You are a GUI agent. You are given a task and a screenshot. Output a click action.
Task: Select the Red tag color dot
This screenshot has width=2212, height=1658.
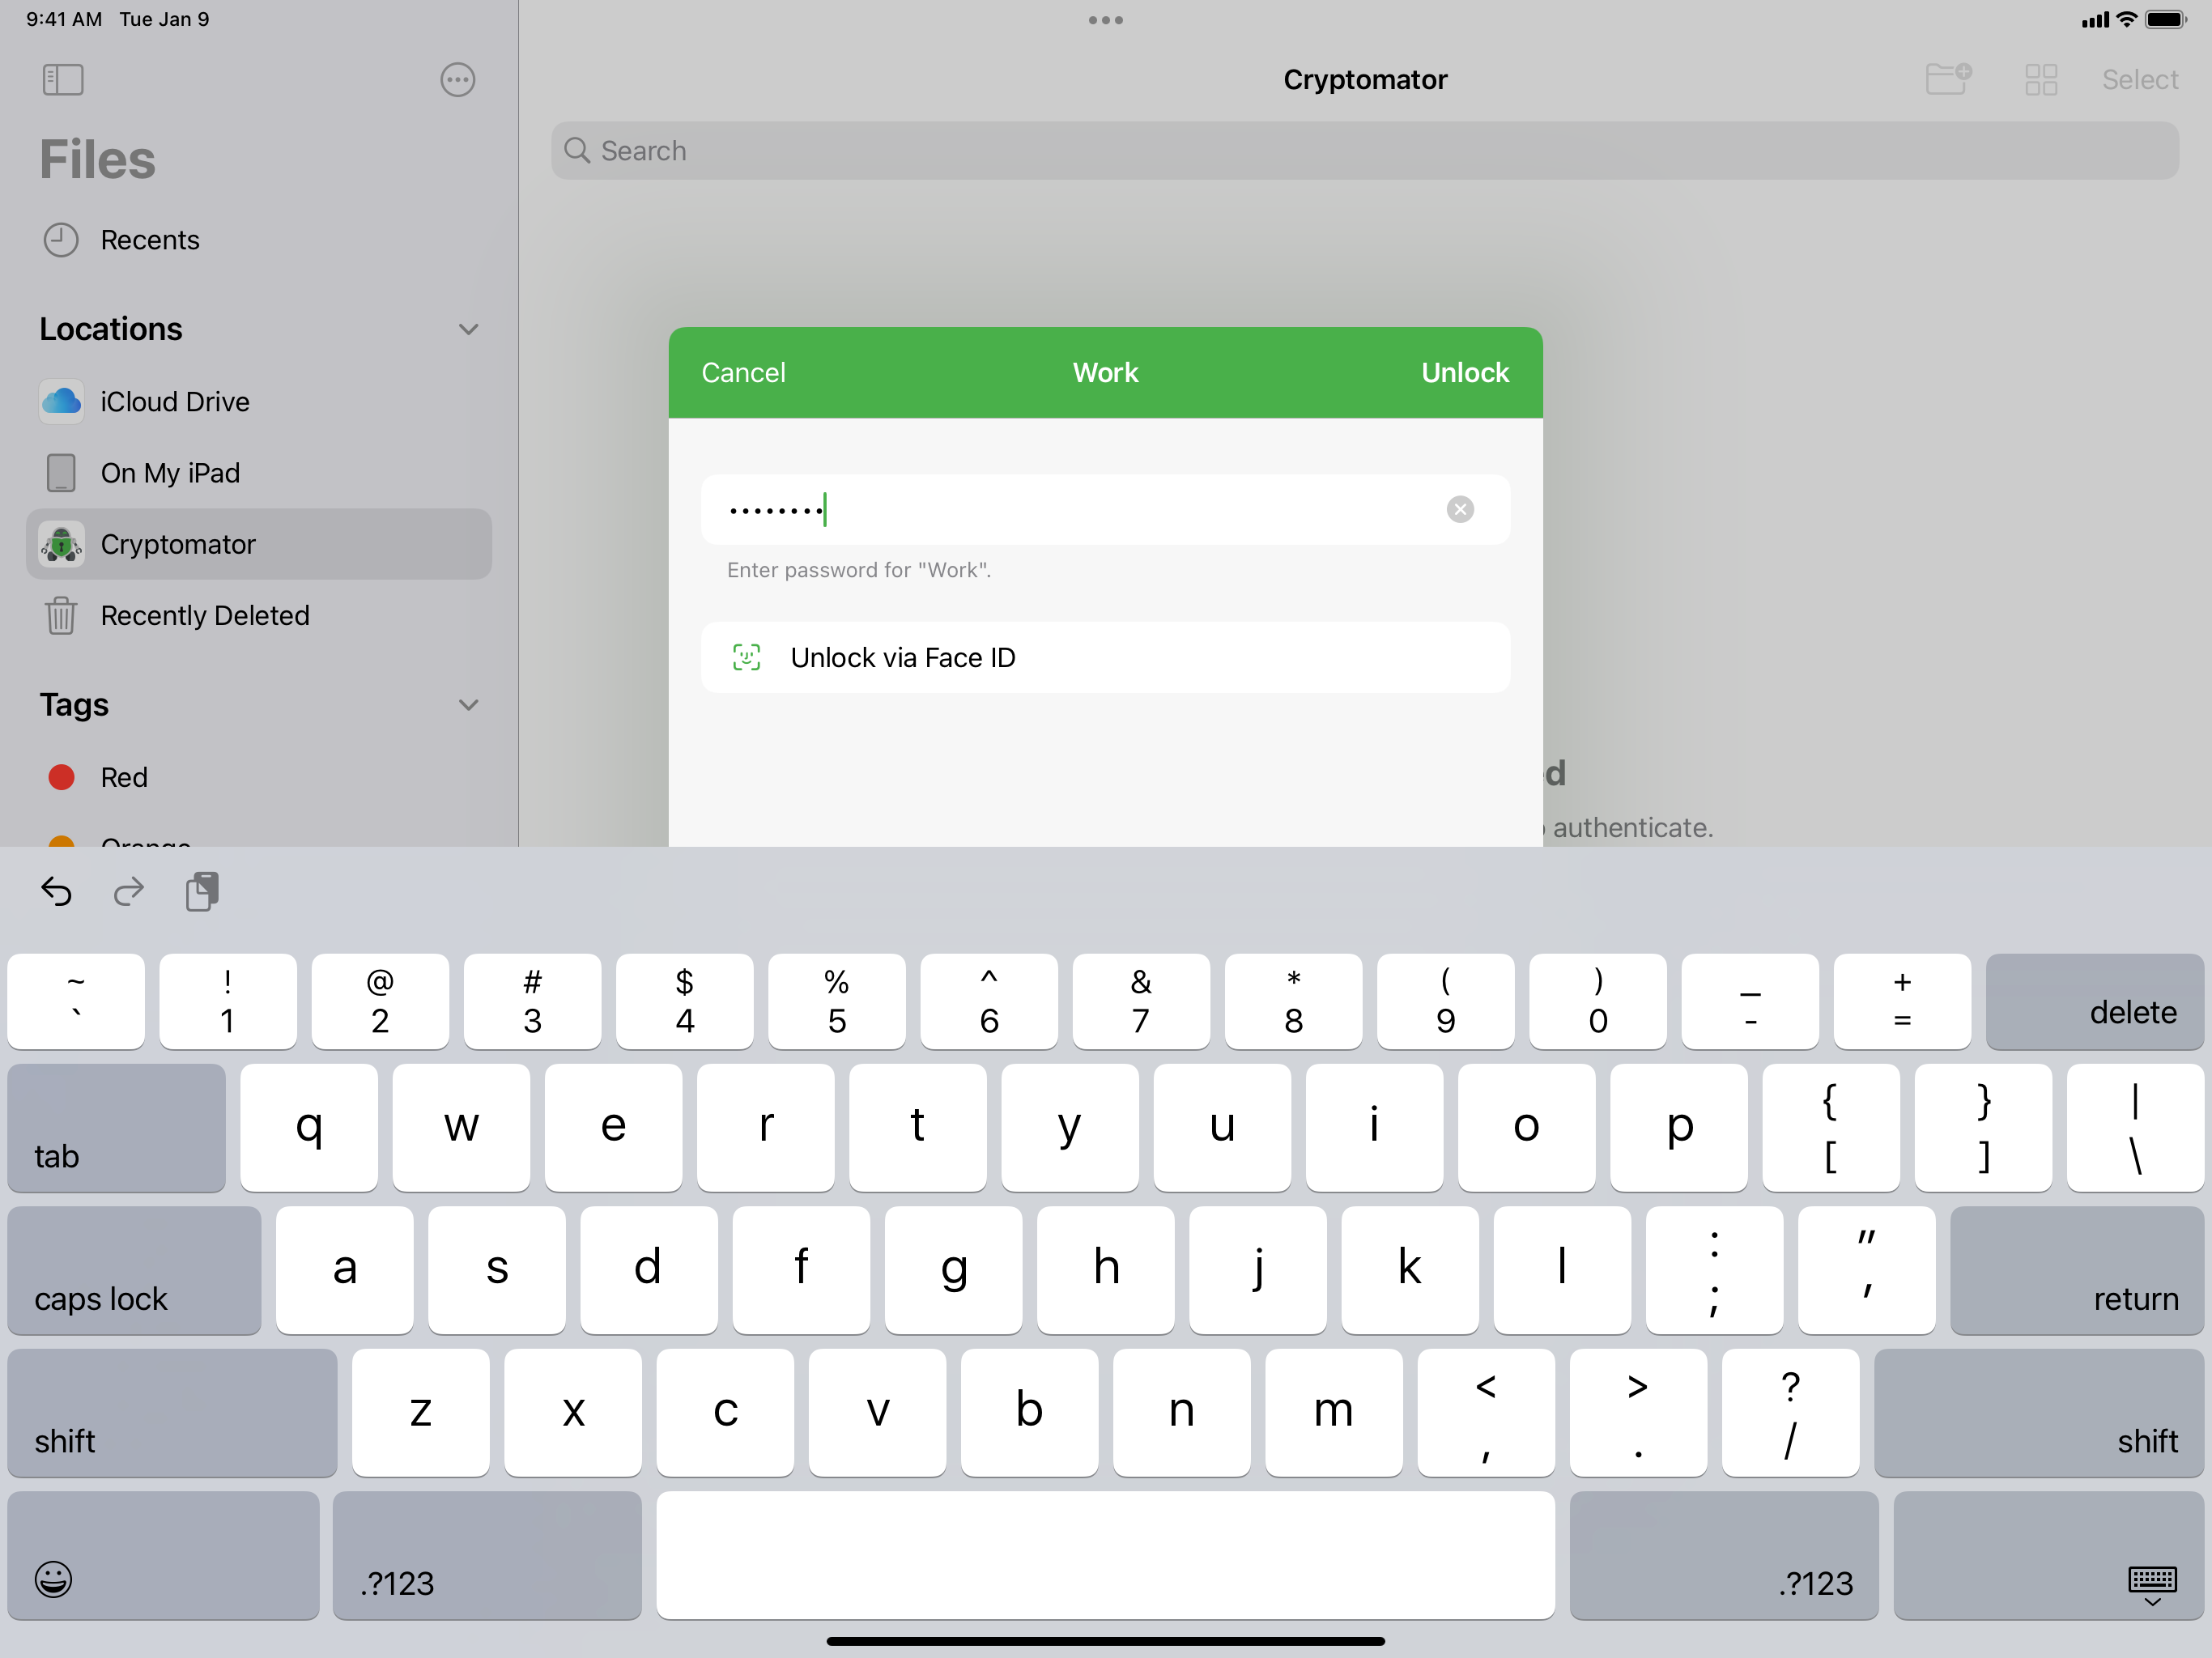click(x=62, y=777)
